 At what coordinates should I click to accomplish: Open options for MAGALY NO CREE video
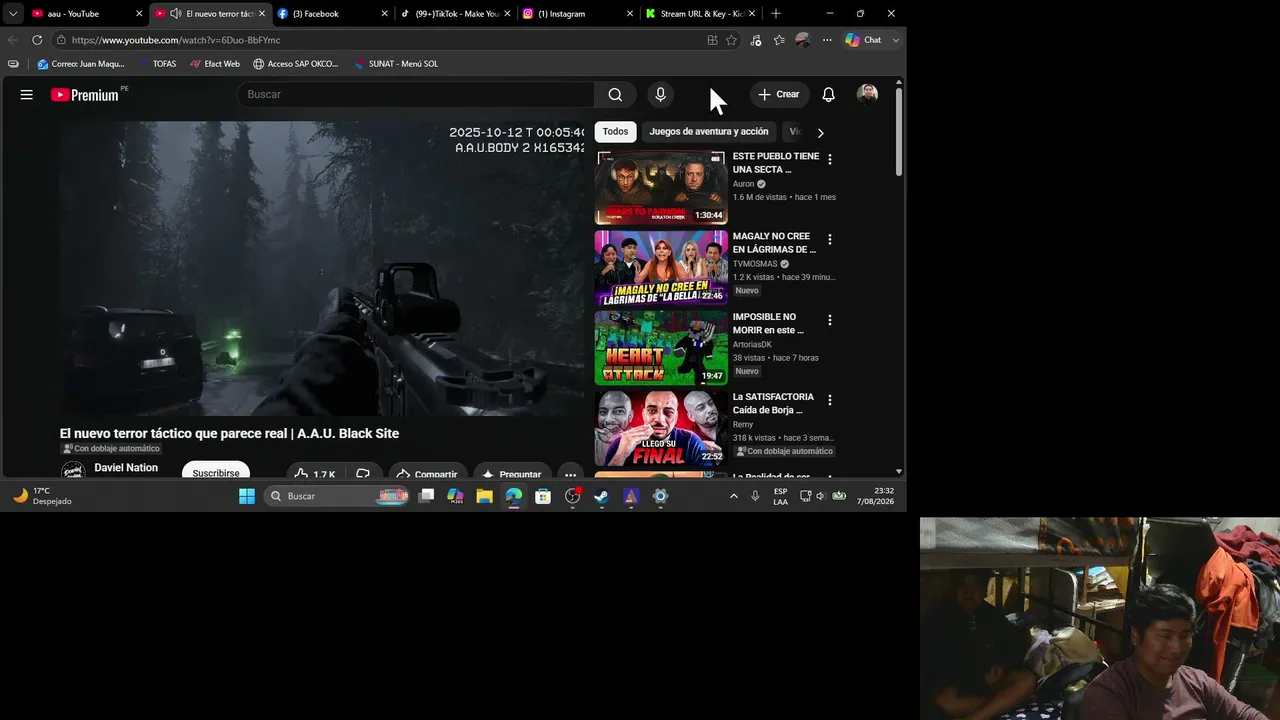point(829,239)
